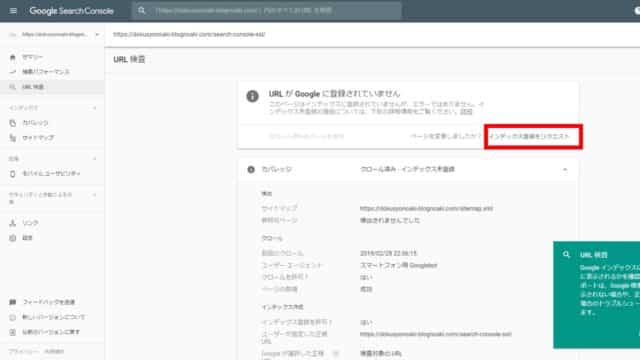Click the sitemap.xml URL value
This screenshot has width=640, height=360.
click(x=426, y=209)
